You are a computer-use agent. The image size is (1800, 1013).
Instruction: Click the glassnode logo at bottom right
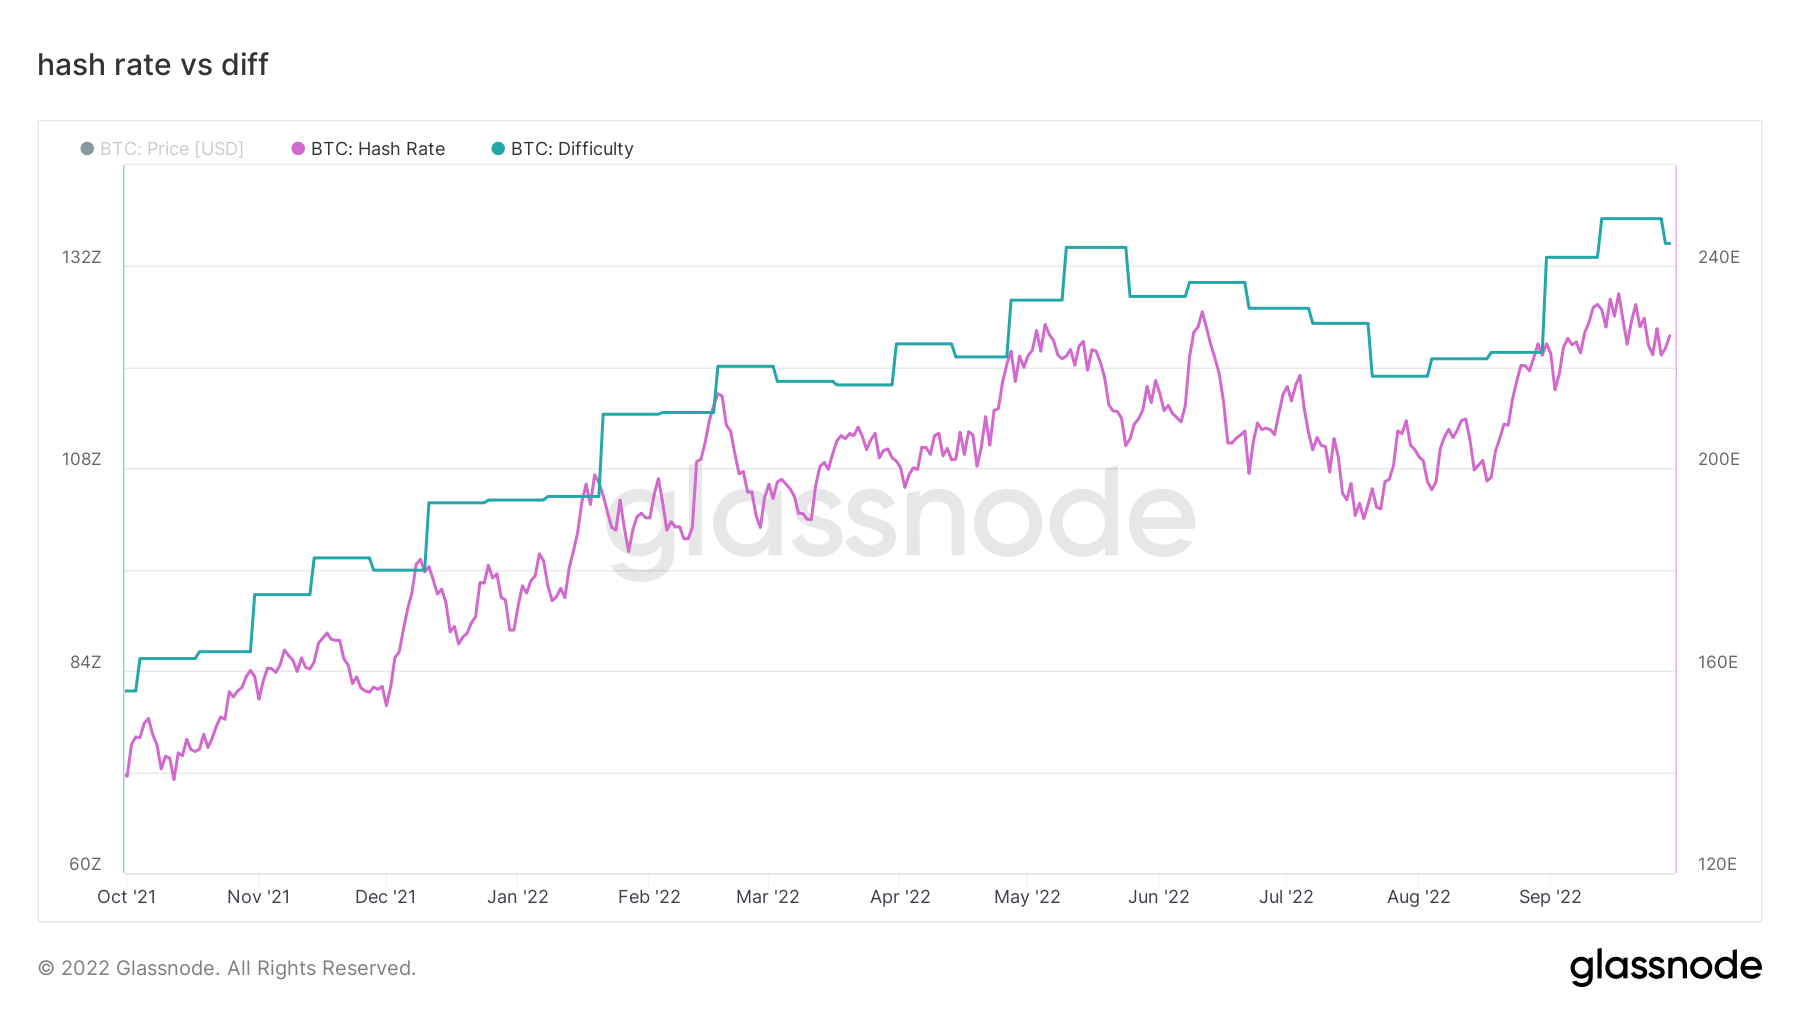[1665, 967]
